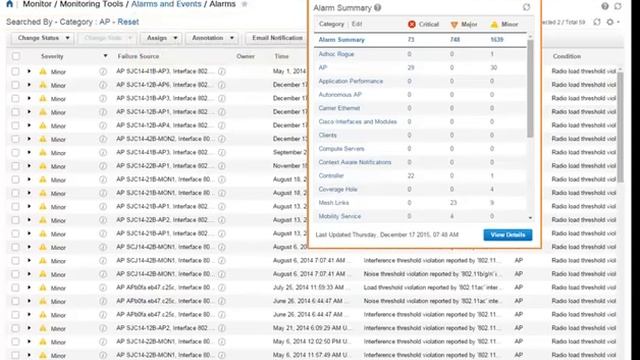Show source info for AP SJC14-12B-AP2 row
Screen dimensions: 640x360
222,328
